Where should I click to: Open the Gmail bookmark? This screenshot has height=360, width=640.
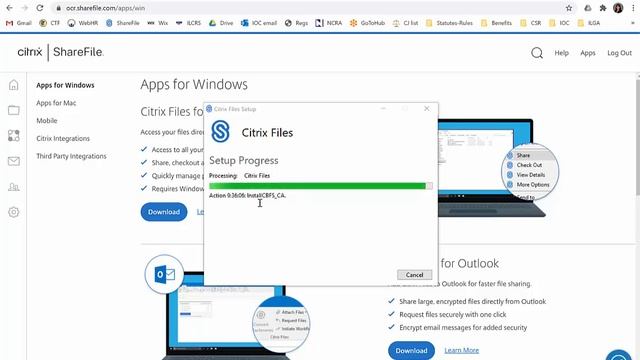pyautogui.click(x=19, y=23)
